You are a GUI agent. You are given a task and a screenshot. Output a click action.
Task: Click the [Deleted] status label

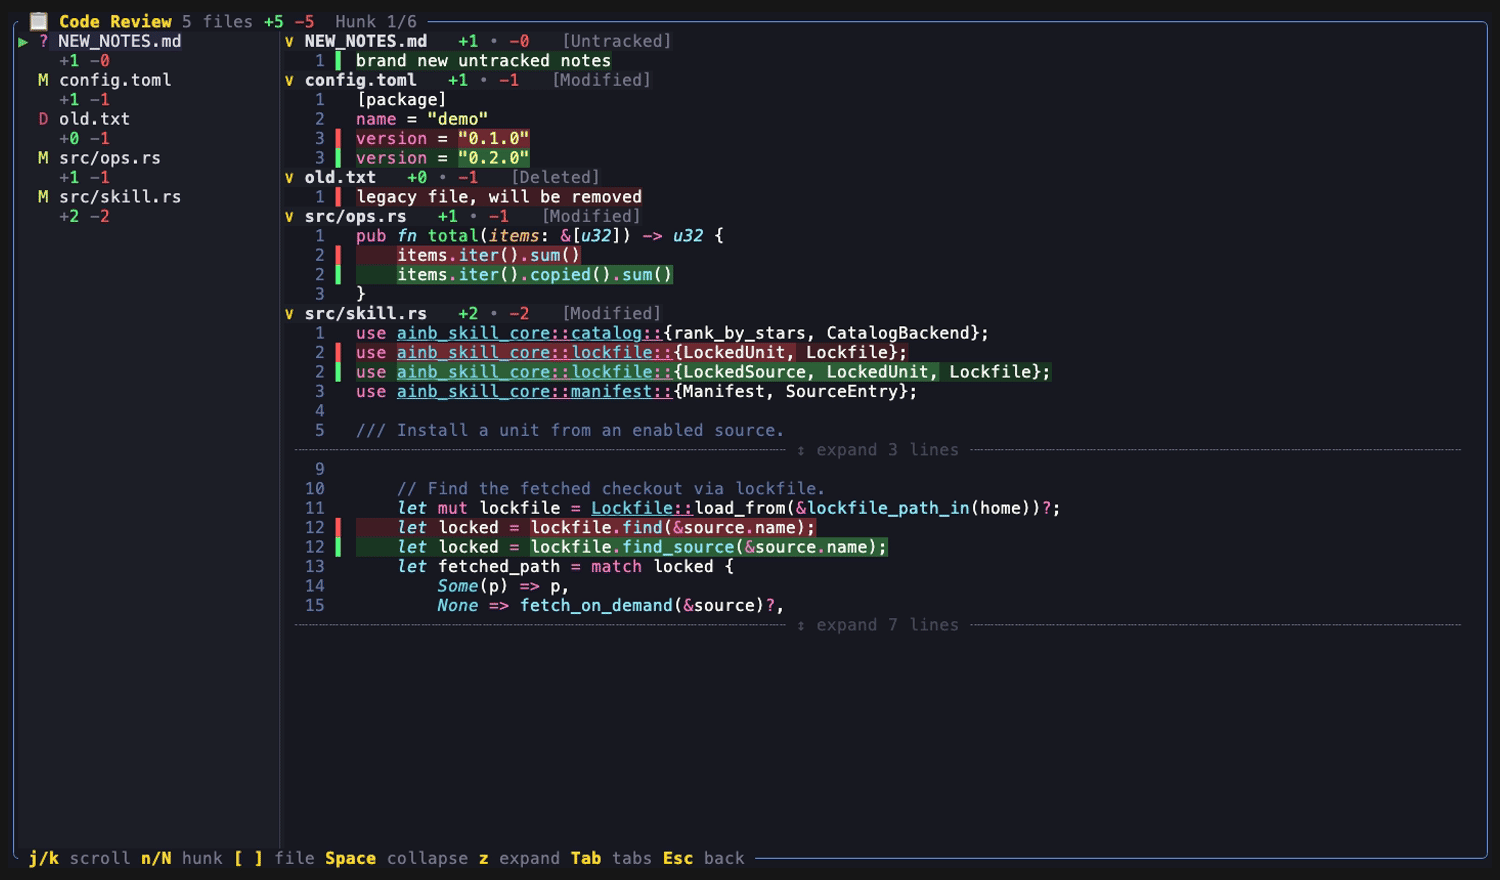[556, 177]
